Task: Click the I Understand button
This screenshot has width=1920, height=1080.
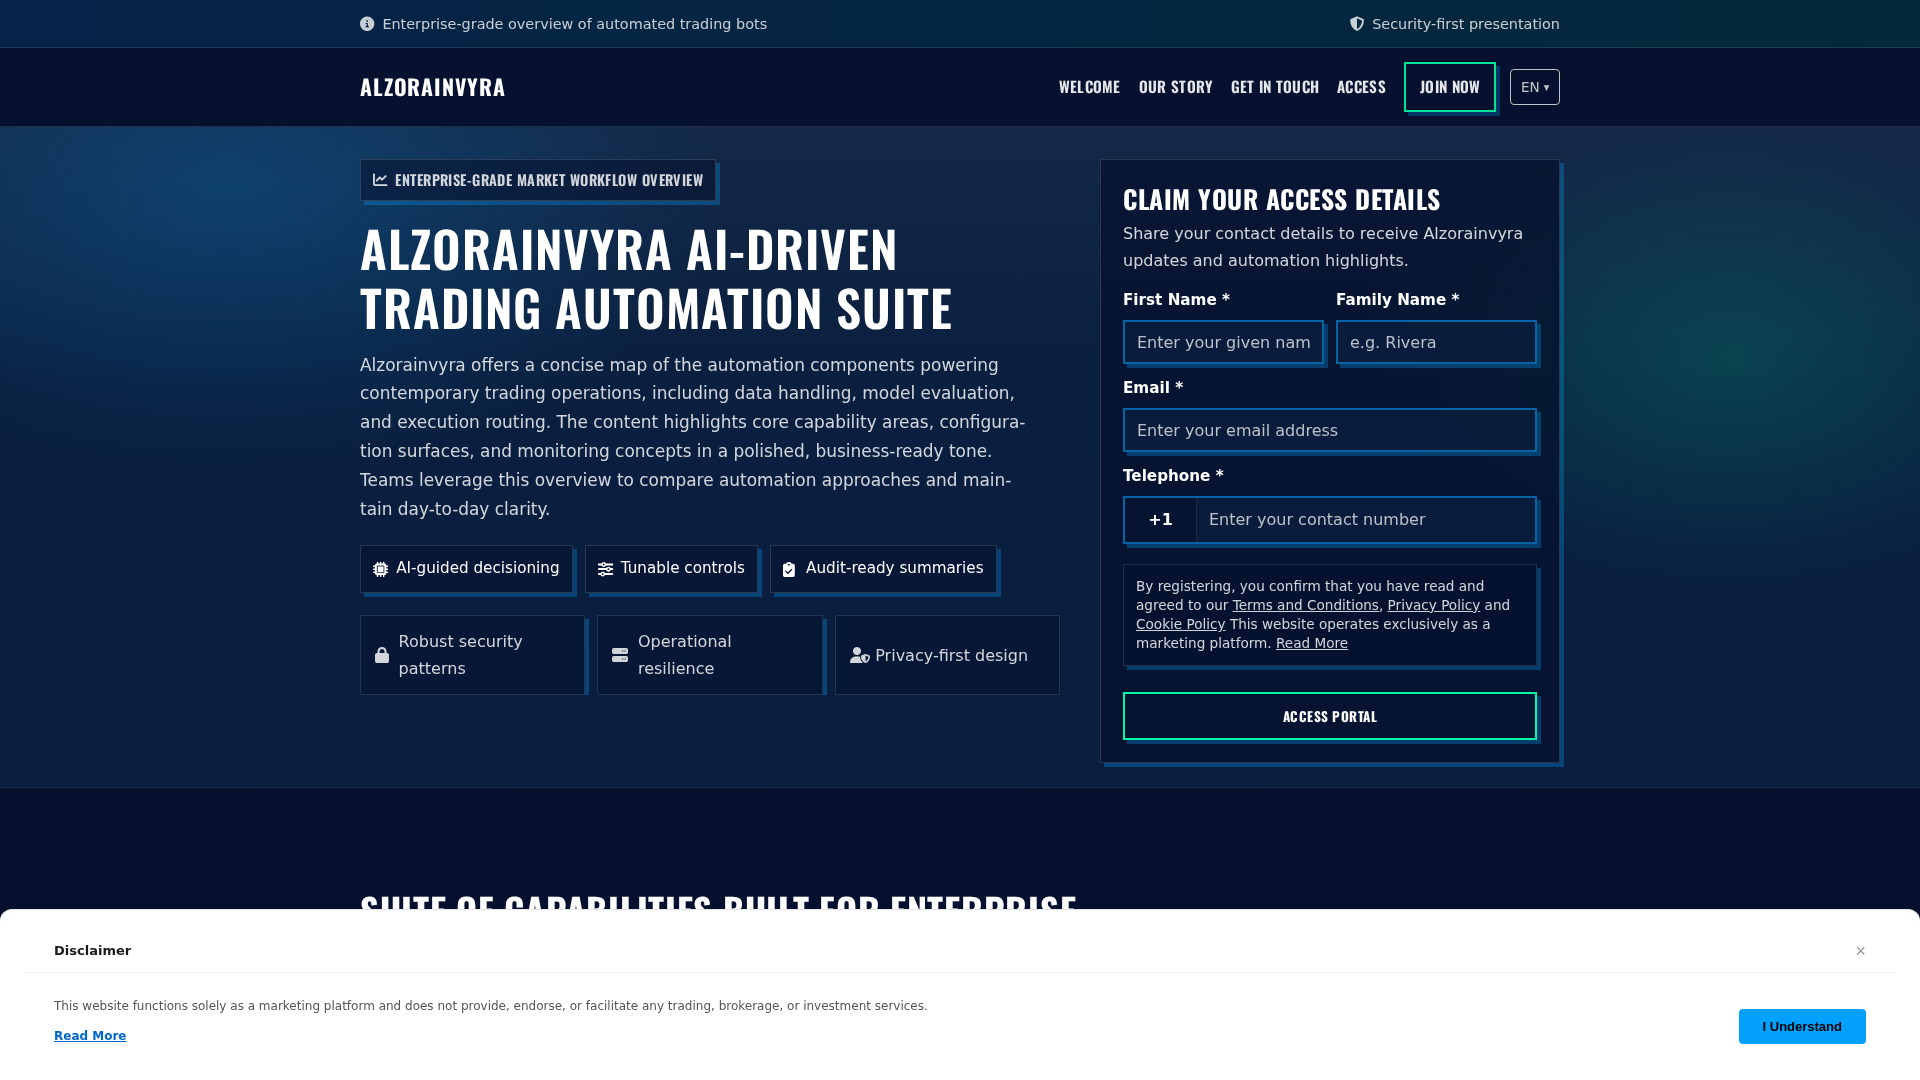Action: 1802,1026
